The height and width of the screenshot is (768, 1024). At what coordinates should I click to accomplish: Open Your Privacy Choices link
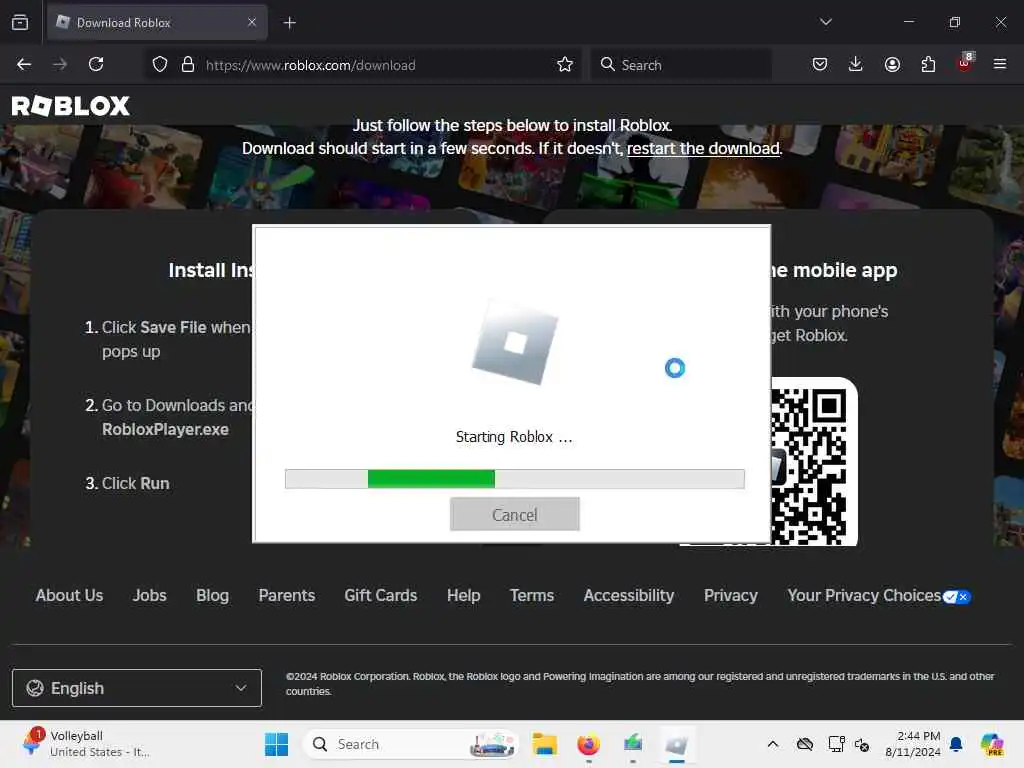pos(864,596)
